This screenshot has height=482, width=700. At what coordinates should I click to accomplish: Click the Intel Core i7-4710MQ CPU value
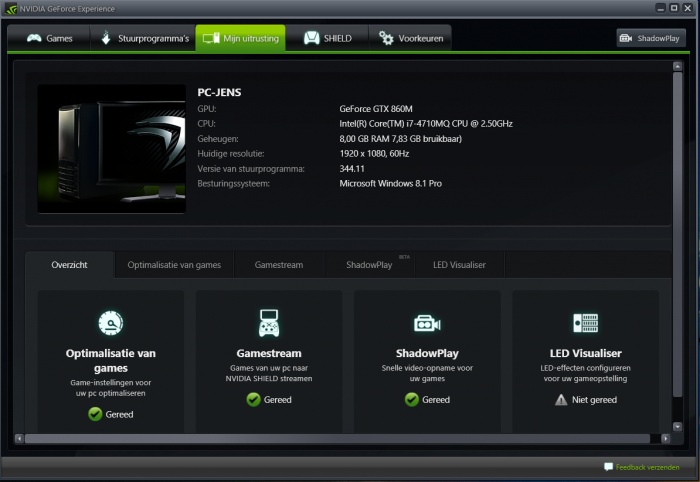click(x=426, y=124)
